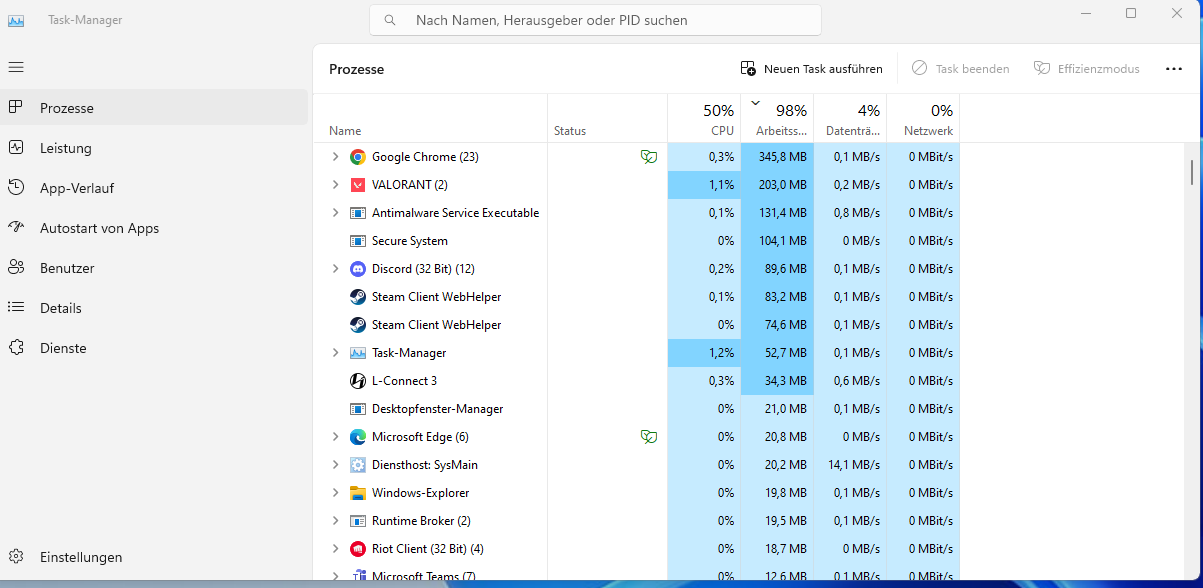Expand the VALORANT process group
Viewport: 1203px width, 588px height.
(x=335, y=185)
